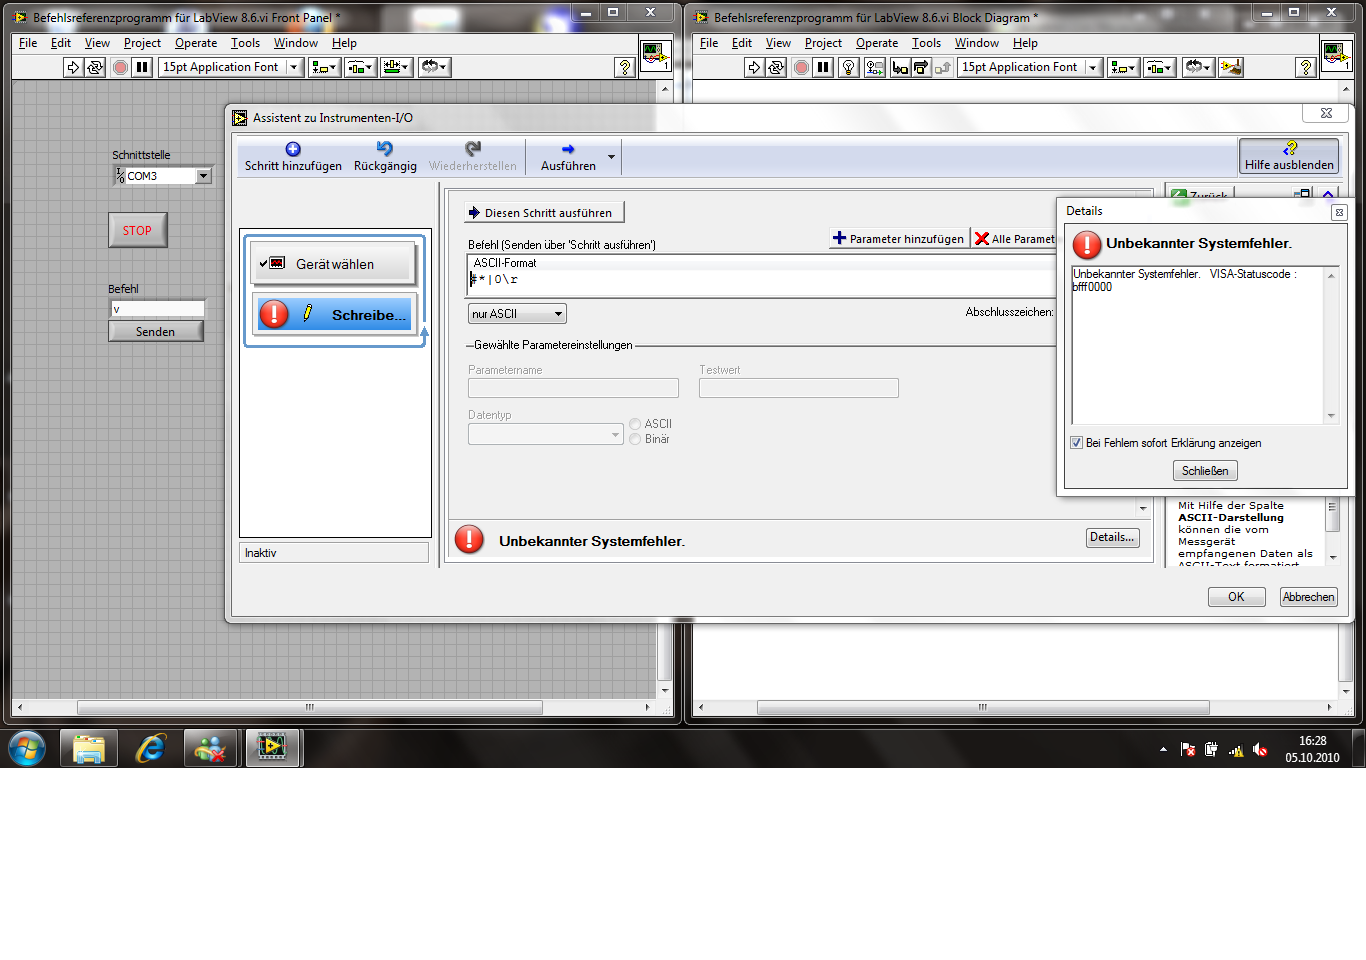Toggle Retain Wire Values button
1366x960 pixels.
(875, 67)
